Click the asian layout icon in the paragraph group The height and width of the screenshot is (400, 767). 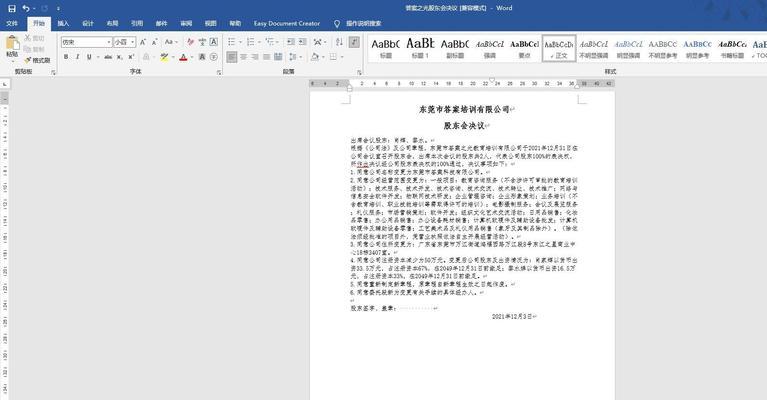(318, 43)
